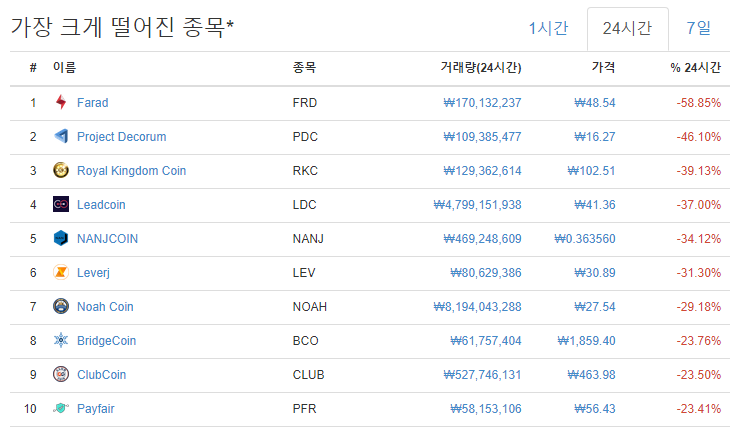
Task: Click the Leadcoin logo icon
Action: click(61, 204)
